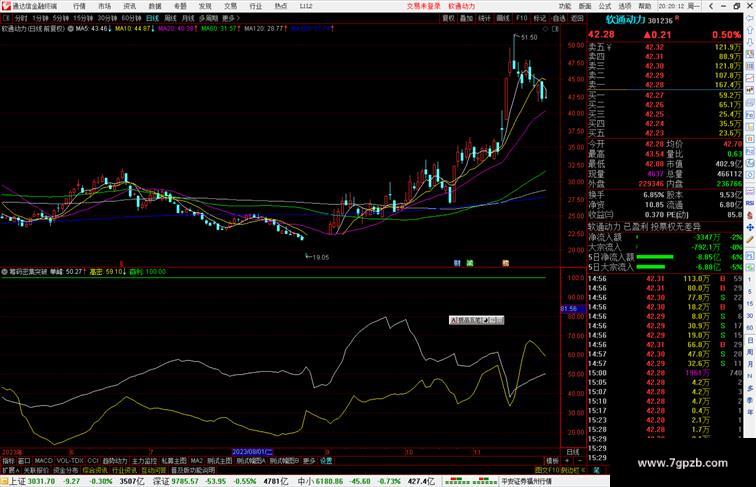The height and width of the screenshot is (487, 756).
Task: Click the round icon before 筹码密集突破
Action: [x=4, y=272]
